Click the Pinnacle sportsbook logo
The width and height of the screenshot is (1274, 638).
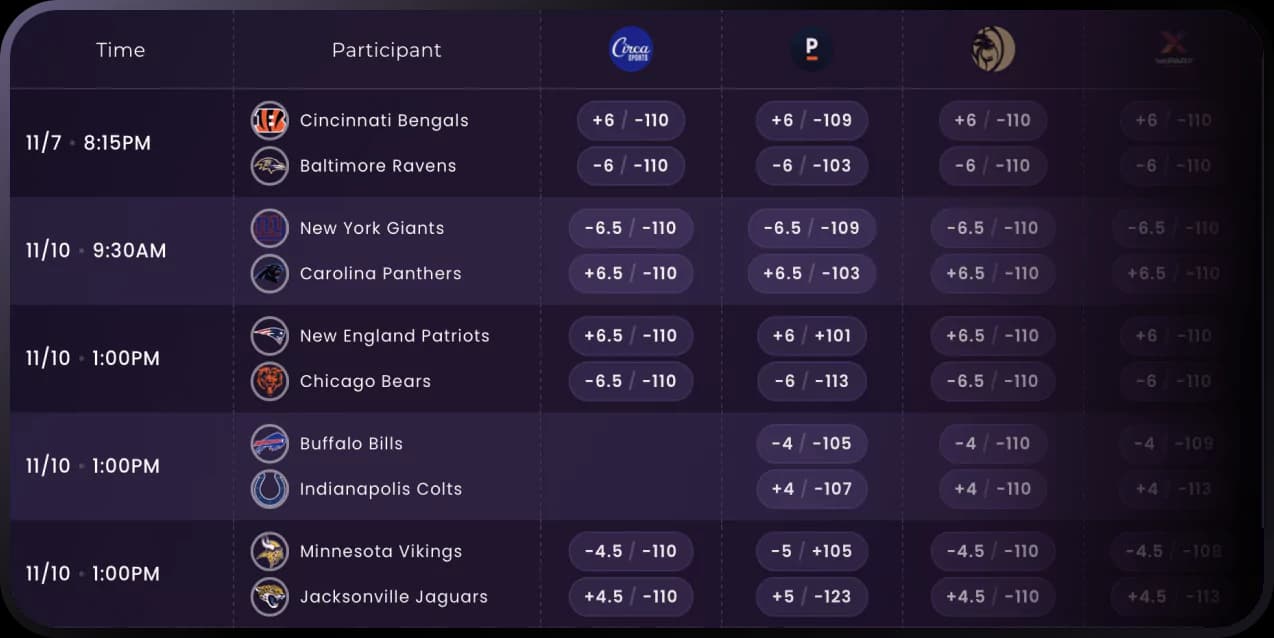click(811, 49)
